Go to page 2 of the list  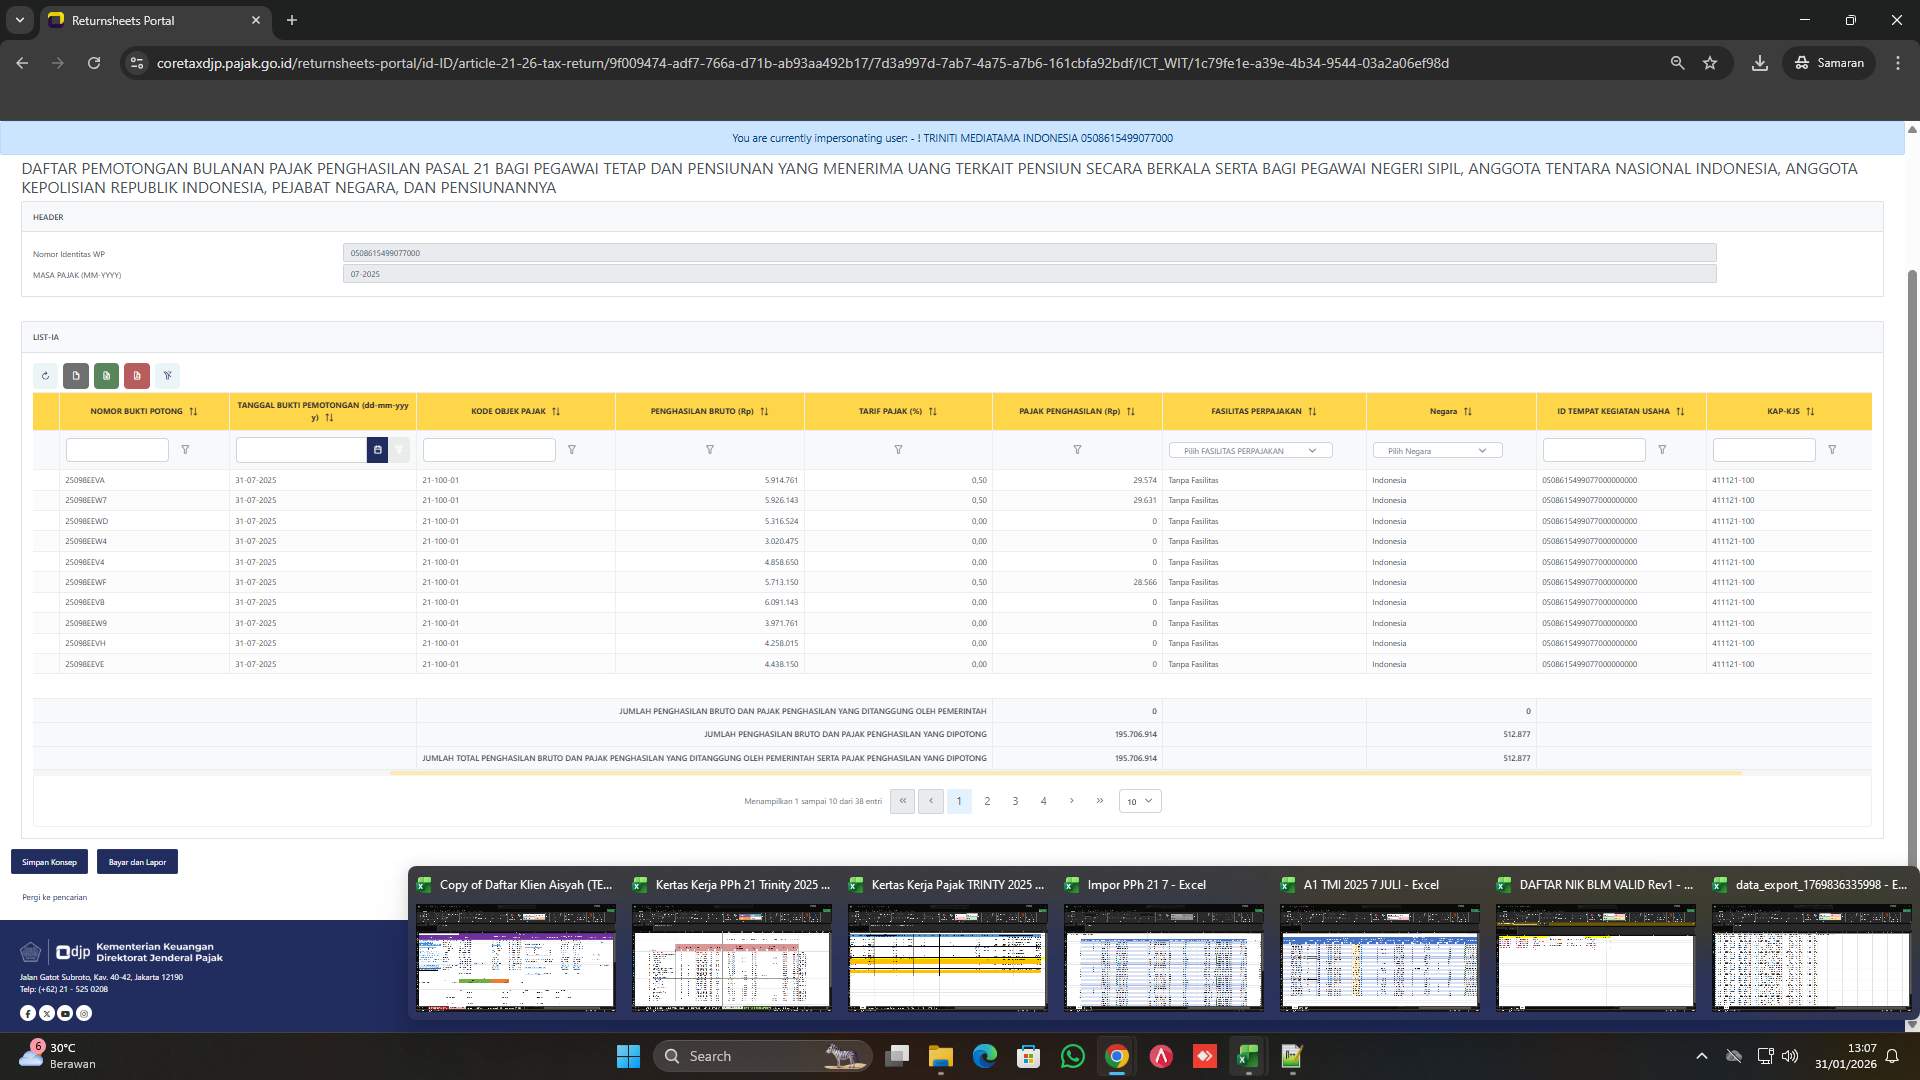pyautogui.click(x=987, y=801)
